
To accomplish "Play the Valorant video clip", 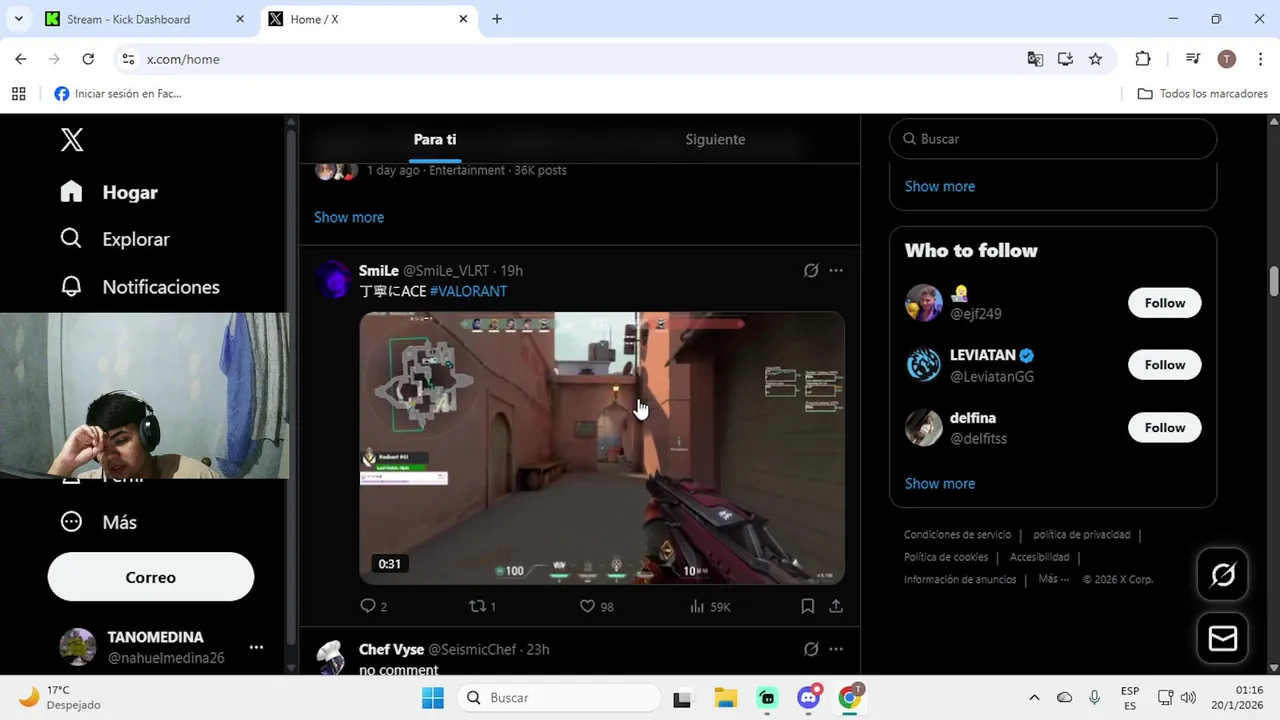I will 602,448.
